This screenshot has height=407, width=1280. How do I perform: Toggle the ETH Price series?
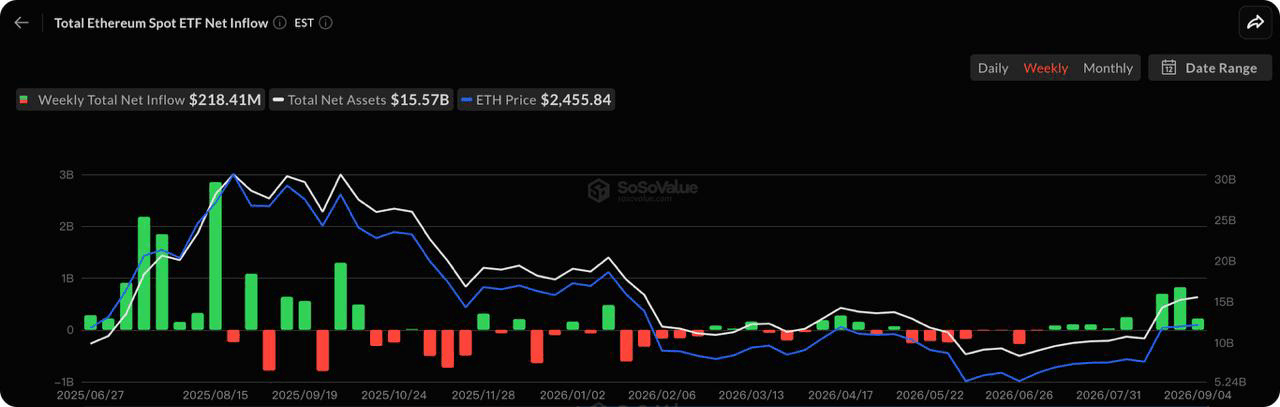[536, 100]
